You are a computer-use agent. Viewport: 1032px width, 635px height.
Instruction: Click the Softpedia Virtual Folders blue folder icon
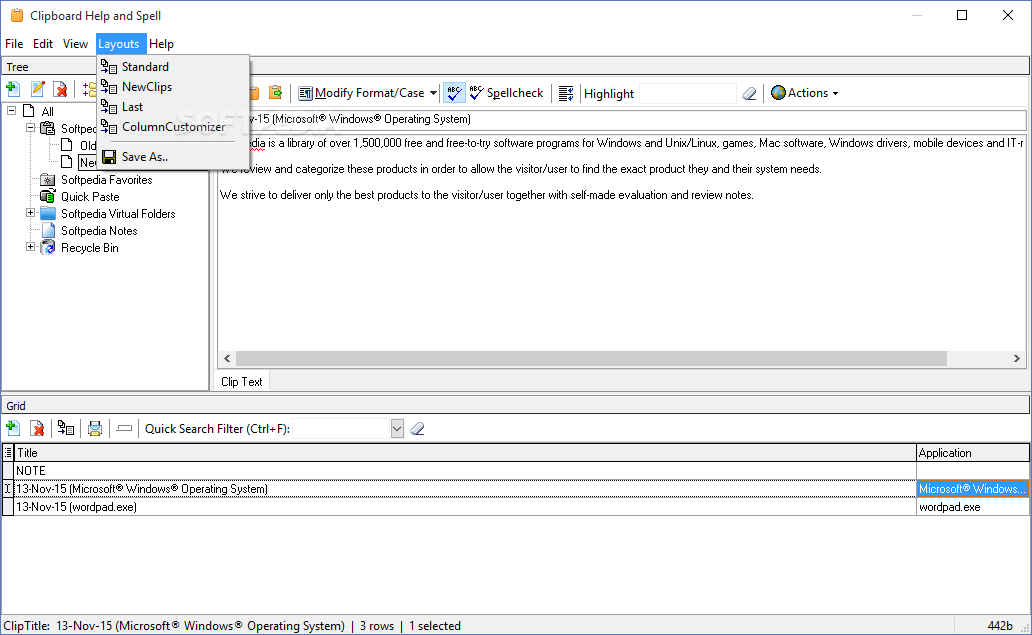48,213
